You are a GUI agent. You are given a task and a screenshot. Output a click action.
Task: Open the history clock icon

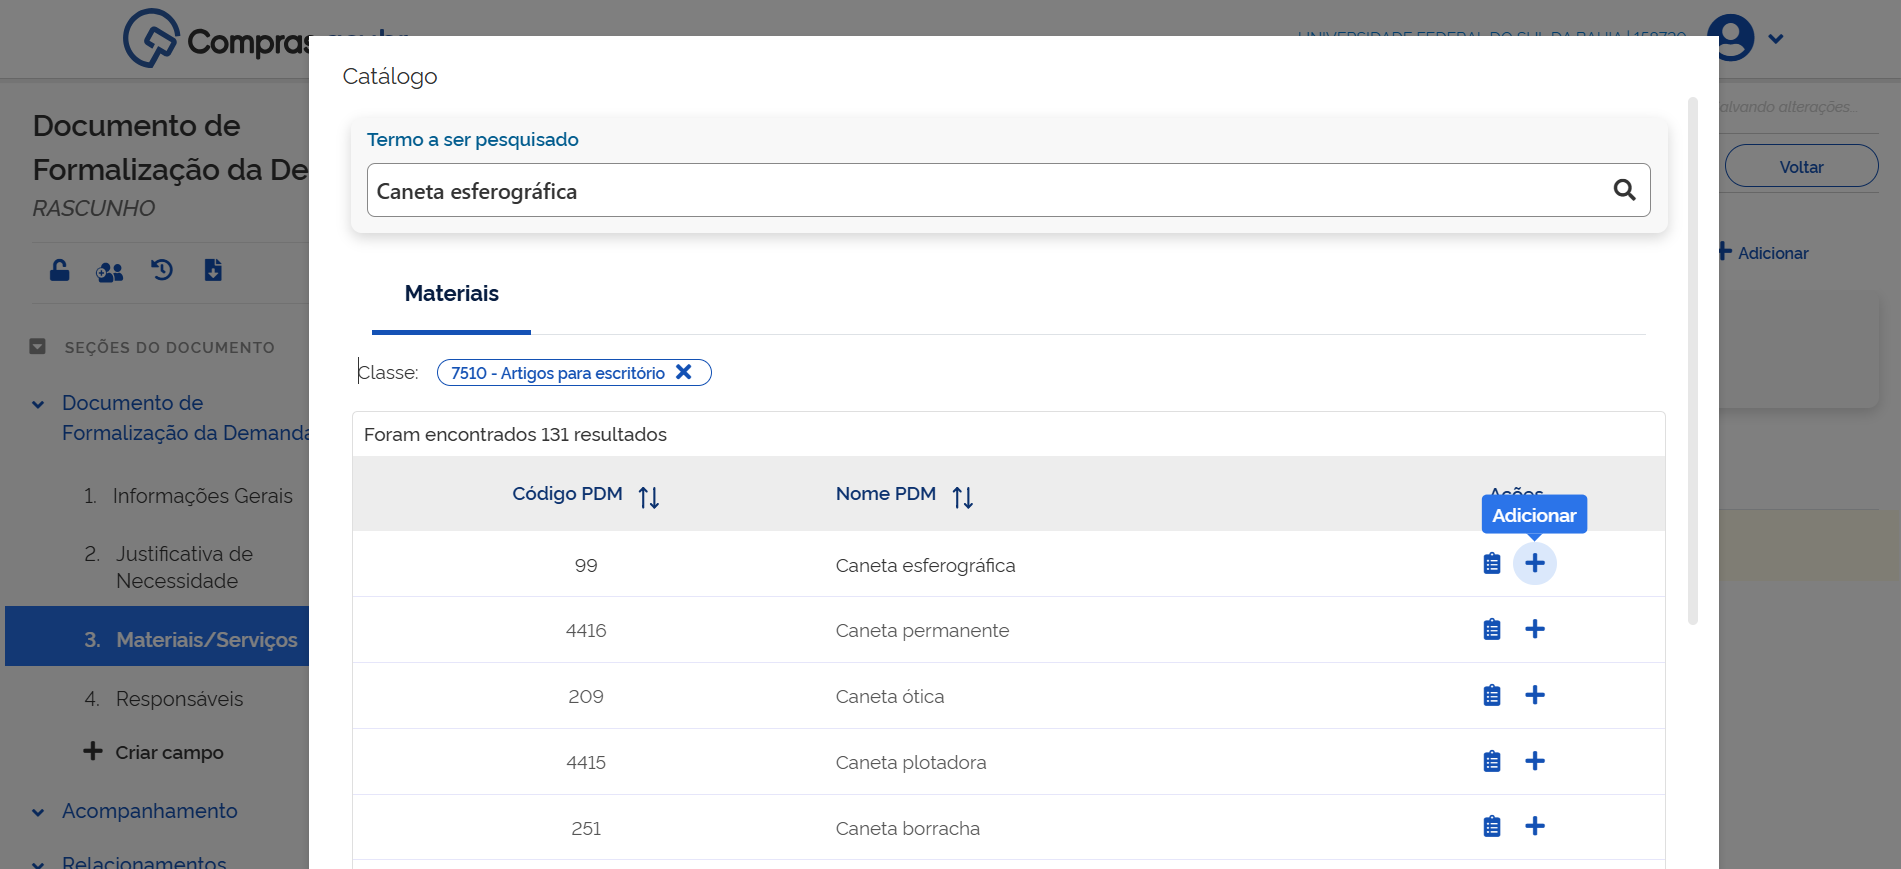162,270
